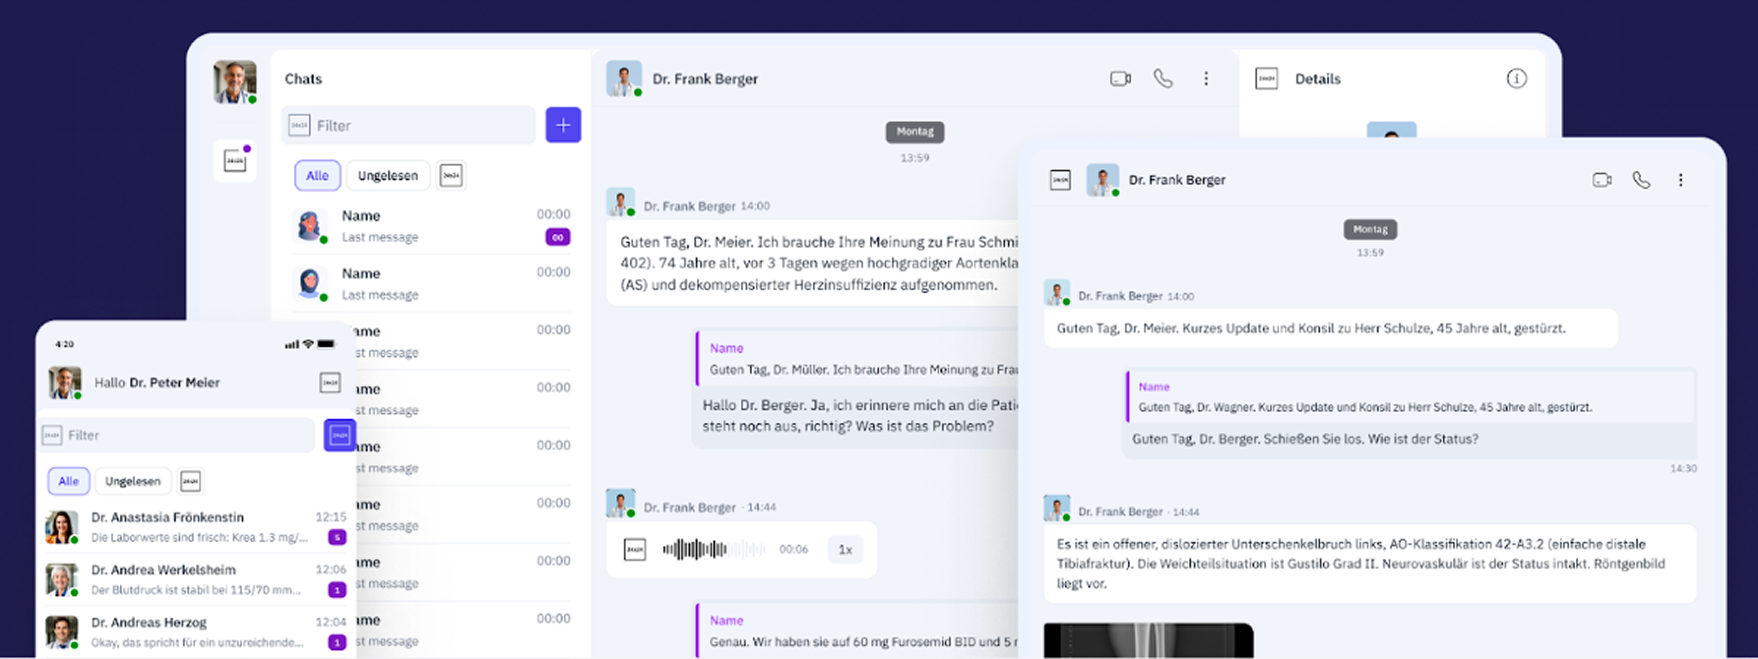Click Dr. Frank Berger name in tablet header
The height and width of the screenshot is (659, 1758).
coord(1177,180)
